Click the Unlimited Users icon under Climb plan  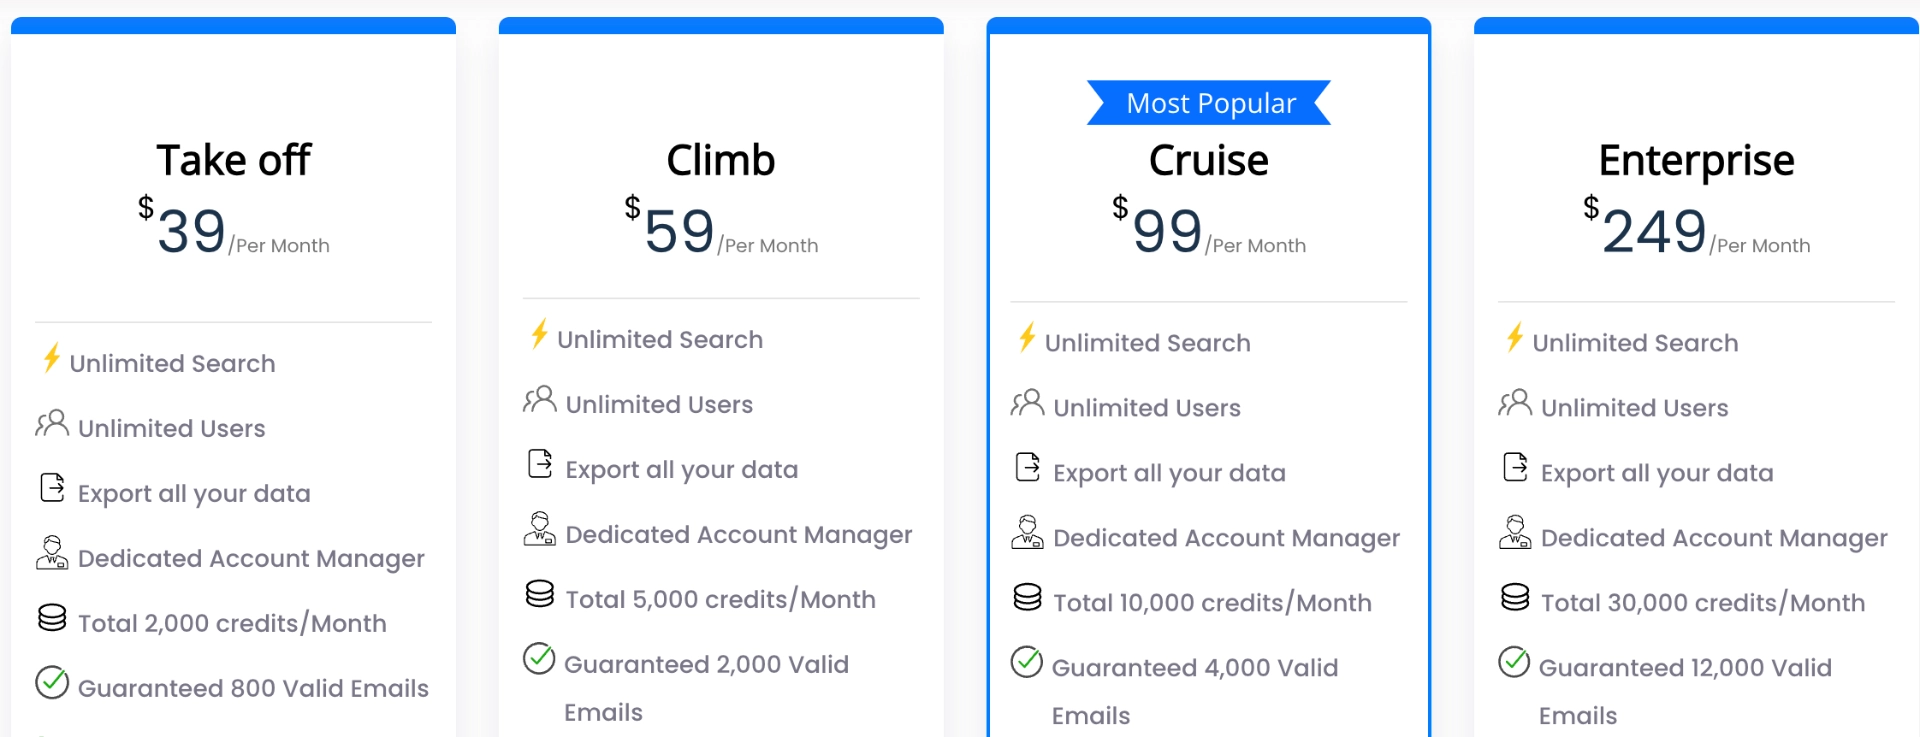pos(540,399)
